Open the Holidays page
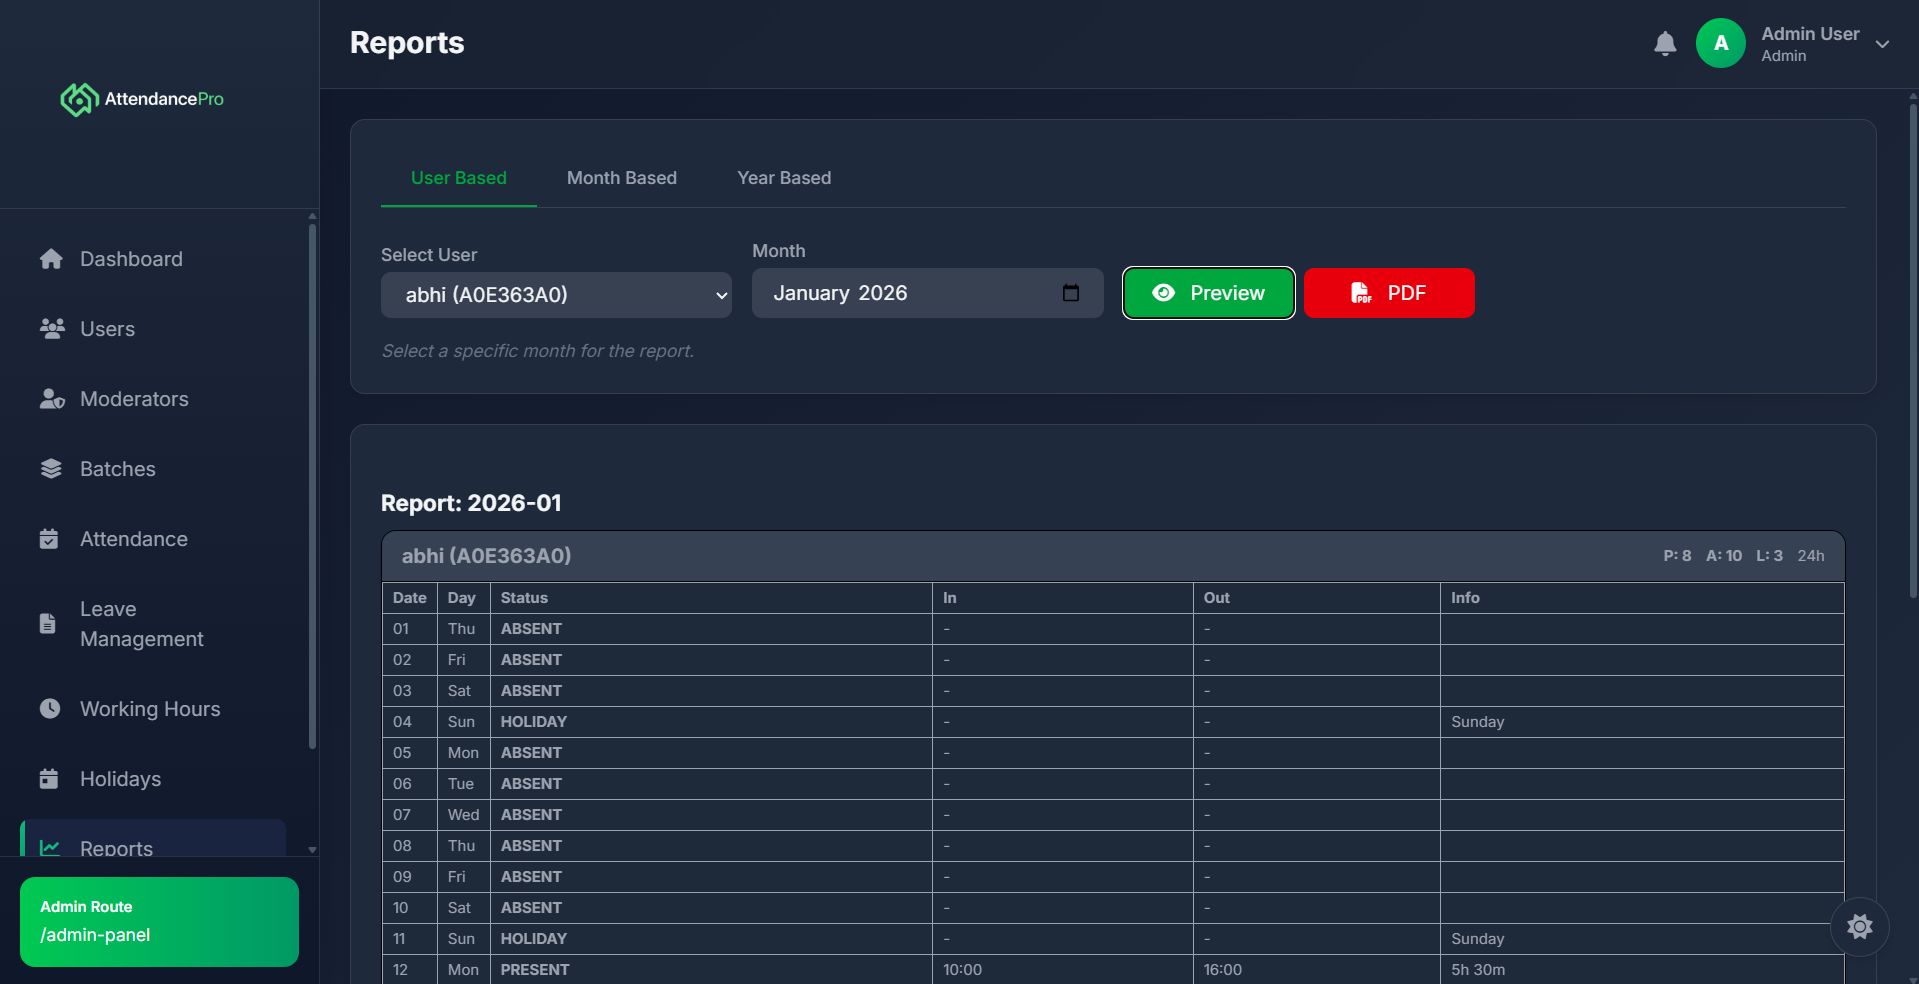 120,779
